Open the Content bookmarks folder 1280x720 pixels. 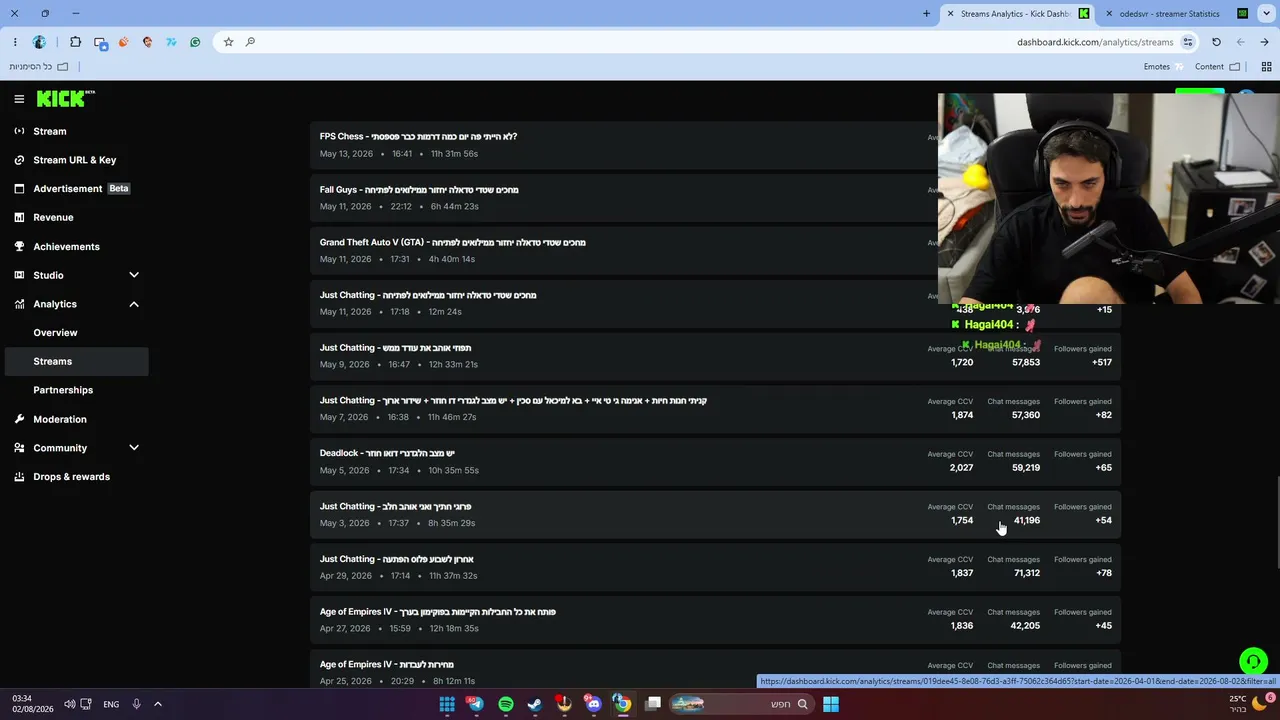tap(1217, 67)
